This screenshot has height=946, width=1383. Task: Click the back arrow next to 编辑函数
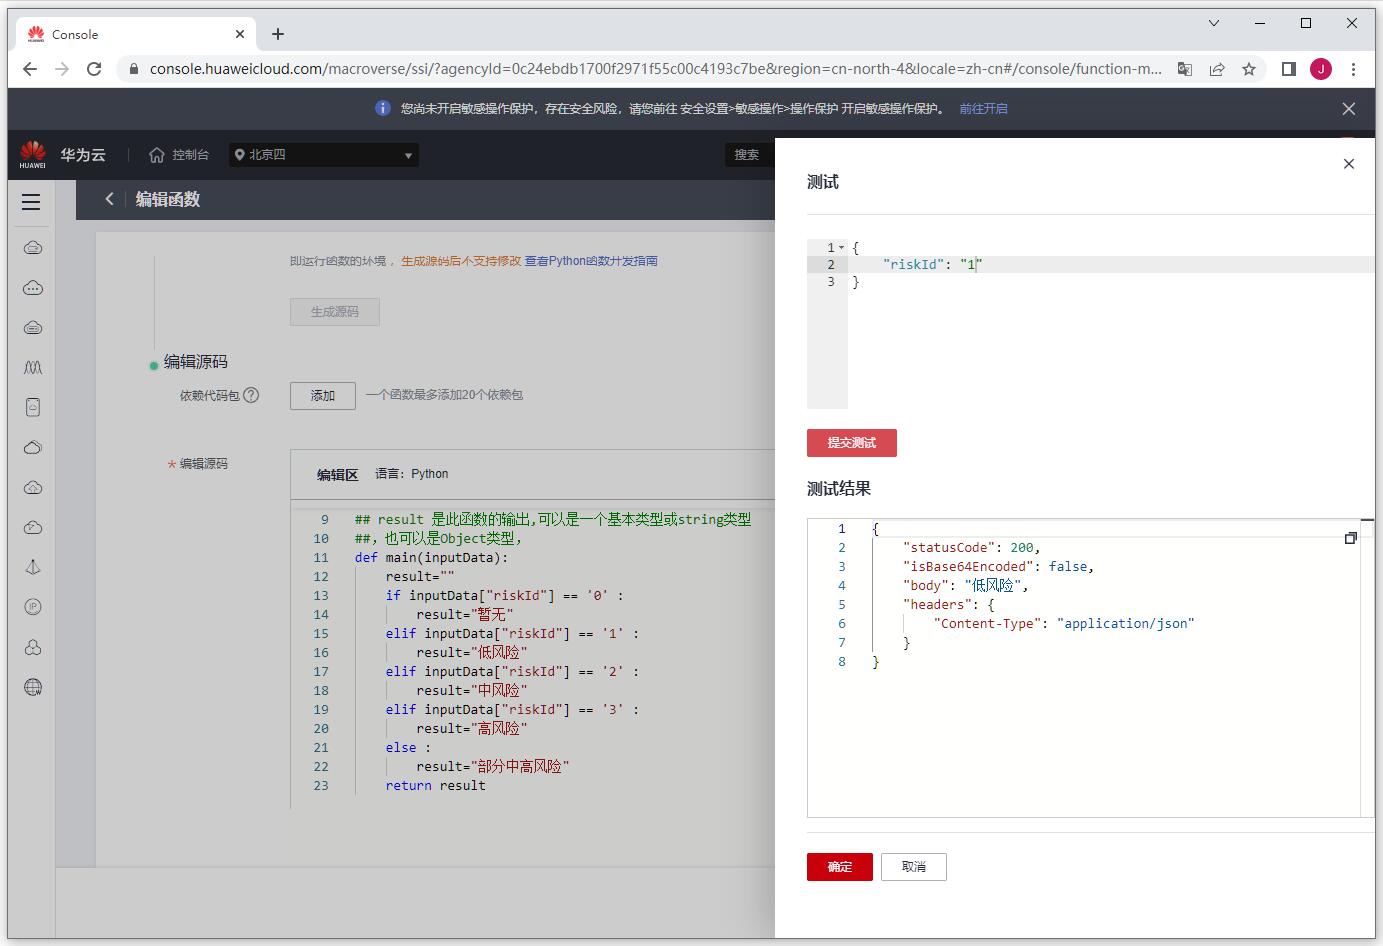pyautogui.click(x=109, y=199)
